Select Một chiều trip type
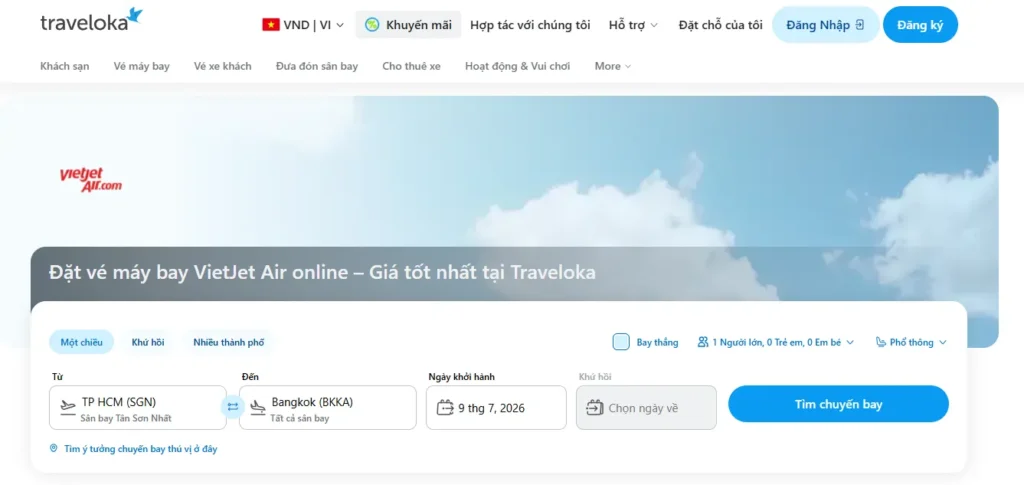The width and height of the screenshot is (1024, 485). pos(82,342)
